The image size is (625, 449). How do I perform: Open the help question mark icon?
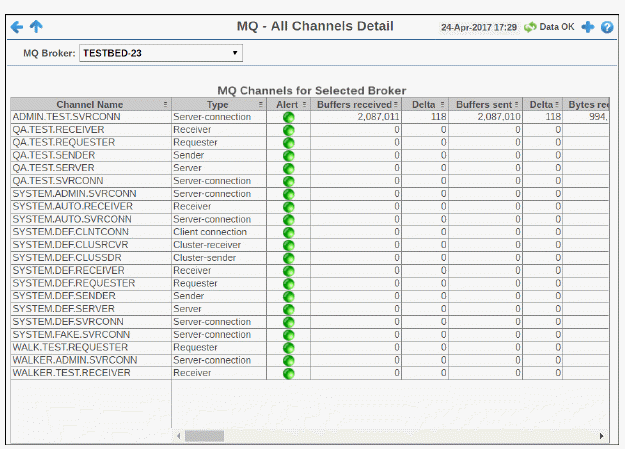(607, 27)
